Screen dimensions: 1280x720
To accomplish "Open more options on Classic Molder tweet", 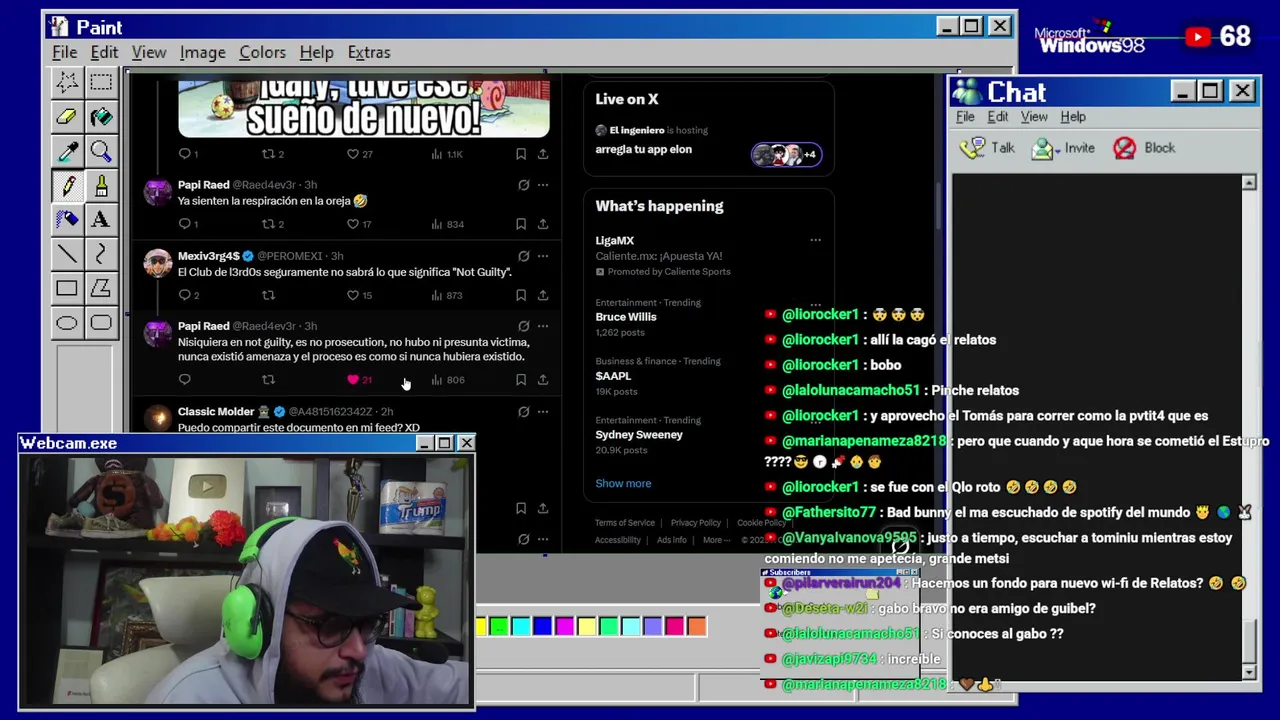I will tap(543, 411).
